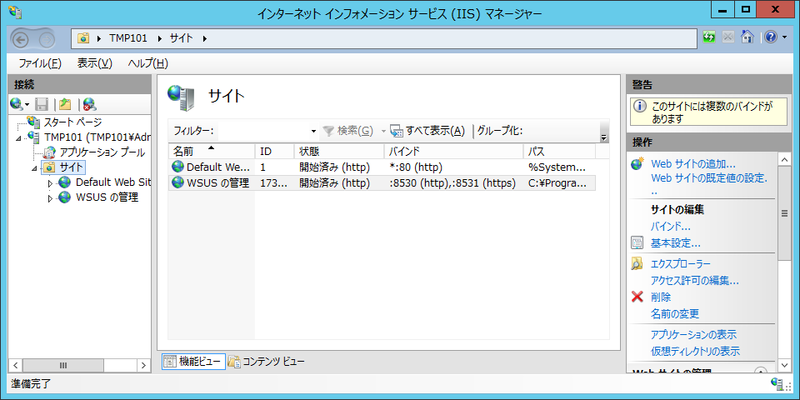This screenshot has width=800, height=400.
Task: Click 名前の変更 link
Action: click(x=675, y=314)
